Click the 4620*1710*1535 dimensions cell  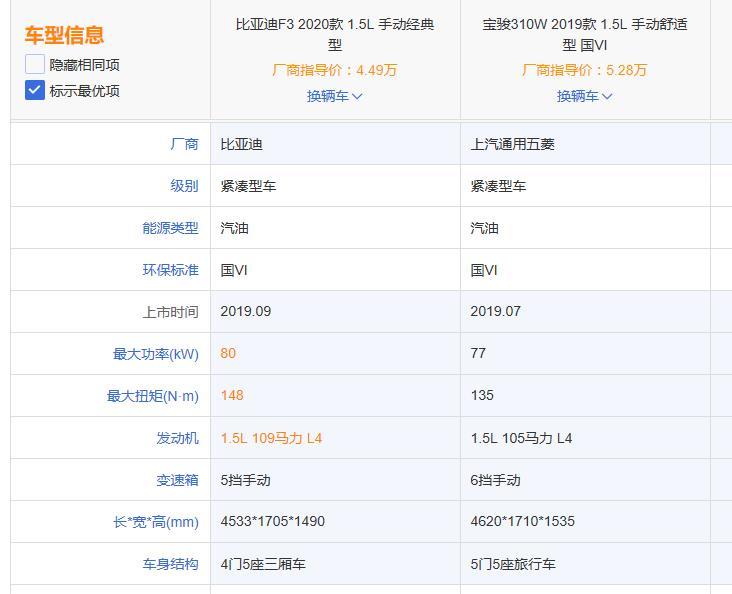[x=585, y=522]
